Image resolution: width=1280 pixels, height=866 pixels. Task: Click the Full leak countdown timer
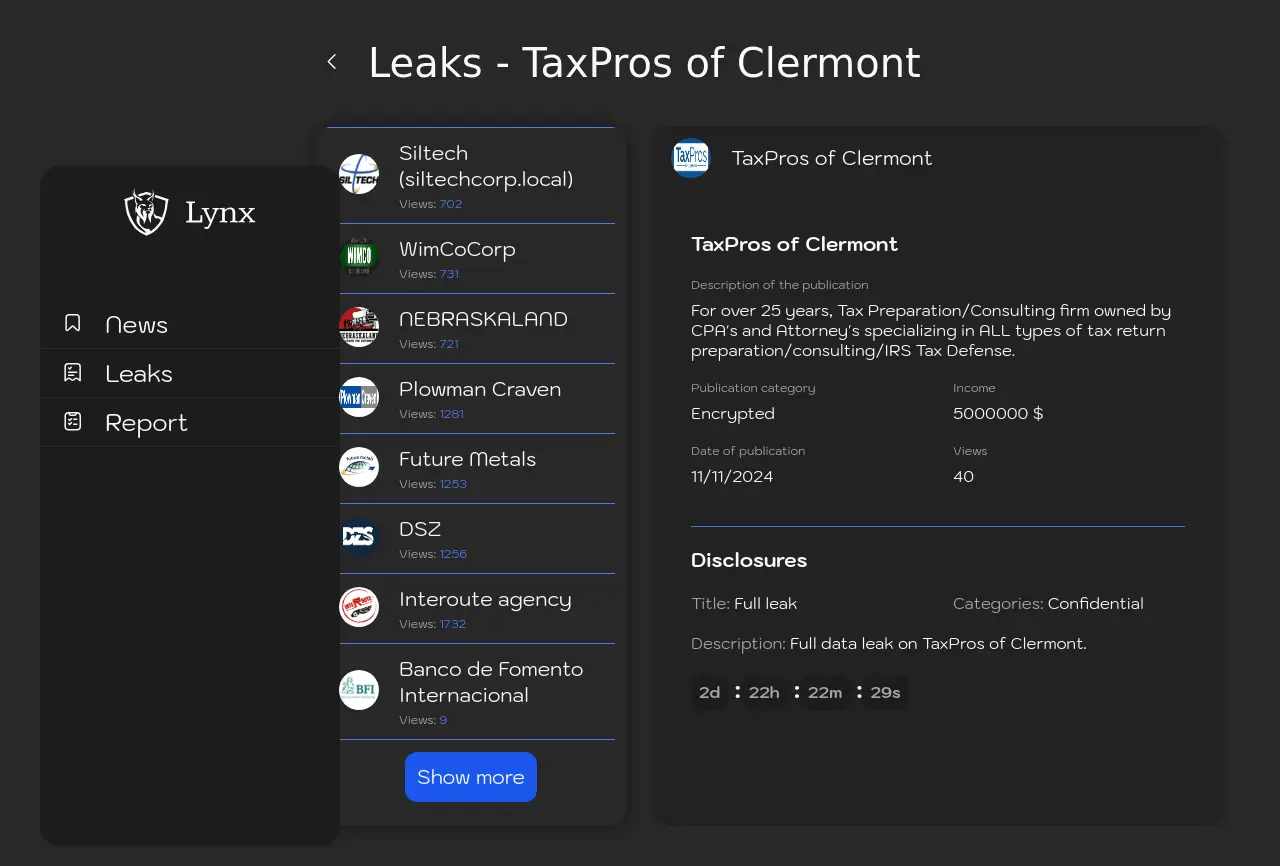pos(800,693)
